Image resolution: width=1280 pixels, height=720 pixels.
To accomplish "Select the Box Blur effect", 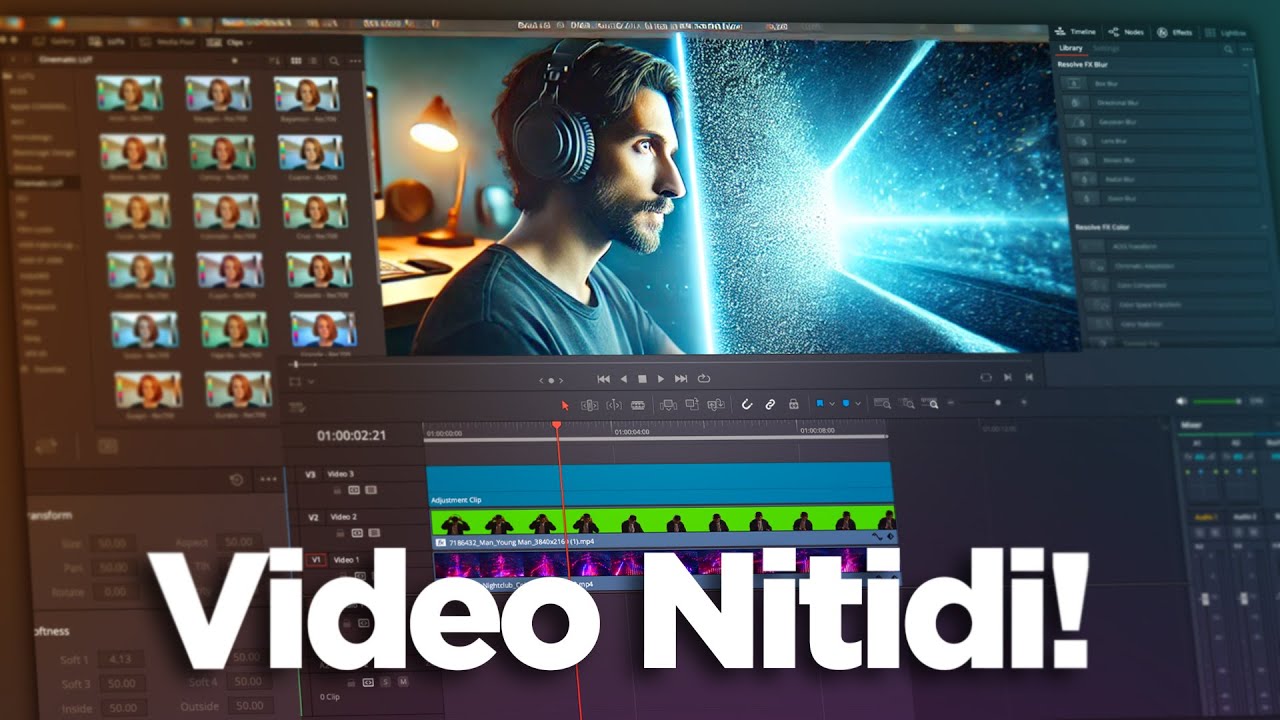I will click(1154, 84).
